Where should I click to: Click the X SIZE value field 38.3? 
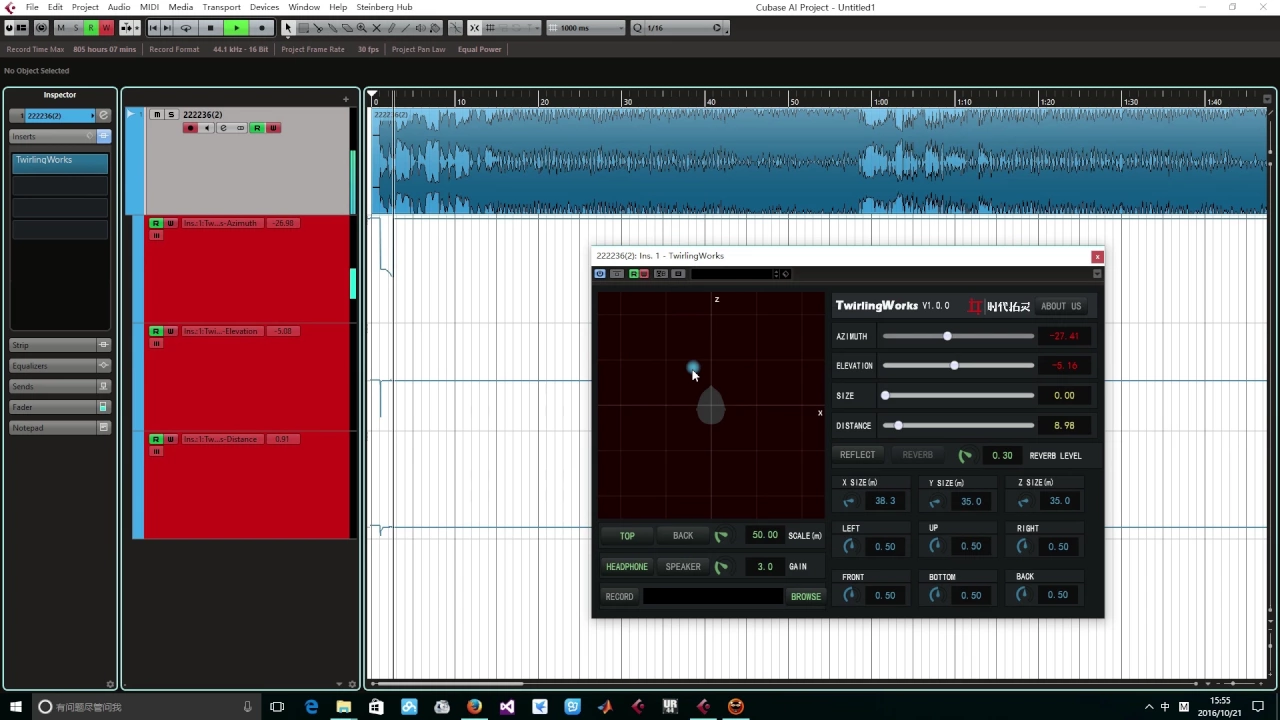[885, 501]
